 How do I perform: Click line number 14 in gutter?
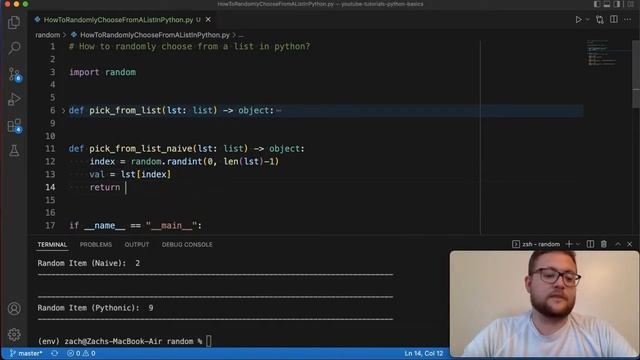[50, 187]
